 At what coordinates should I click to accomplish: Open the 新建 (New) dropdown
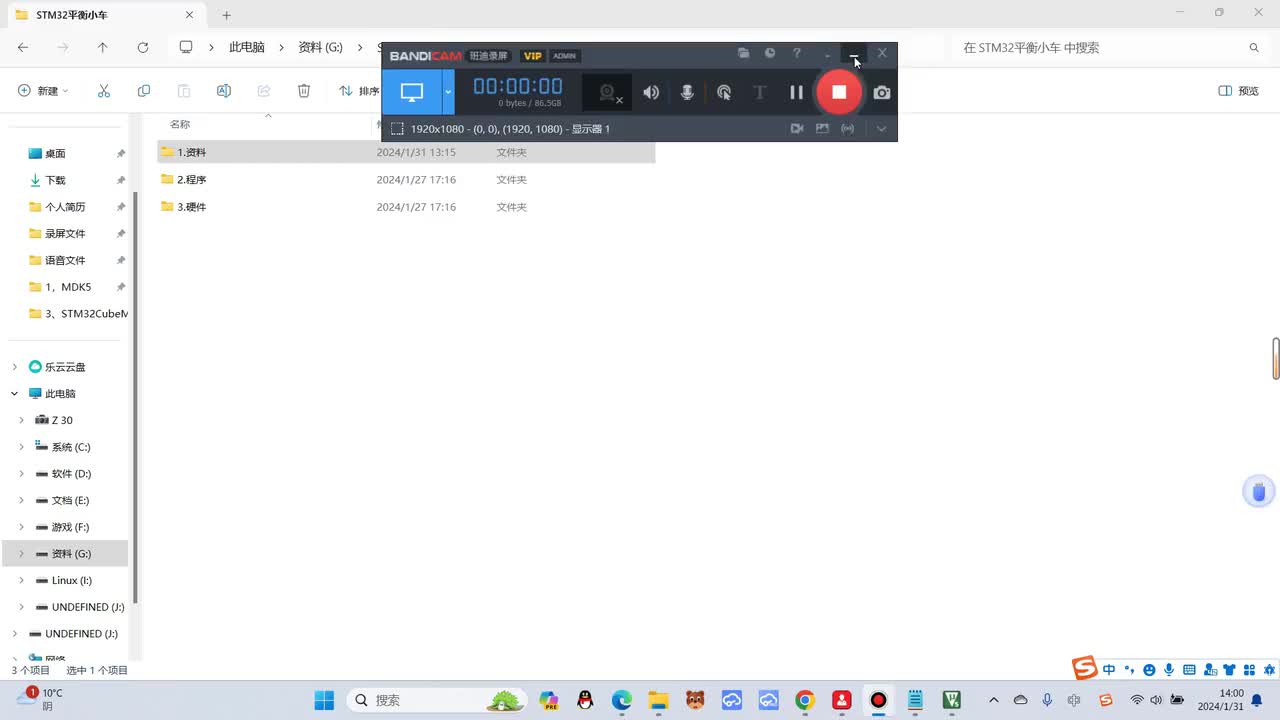coord(44,91)
